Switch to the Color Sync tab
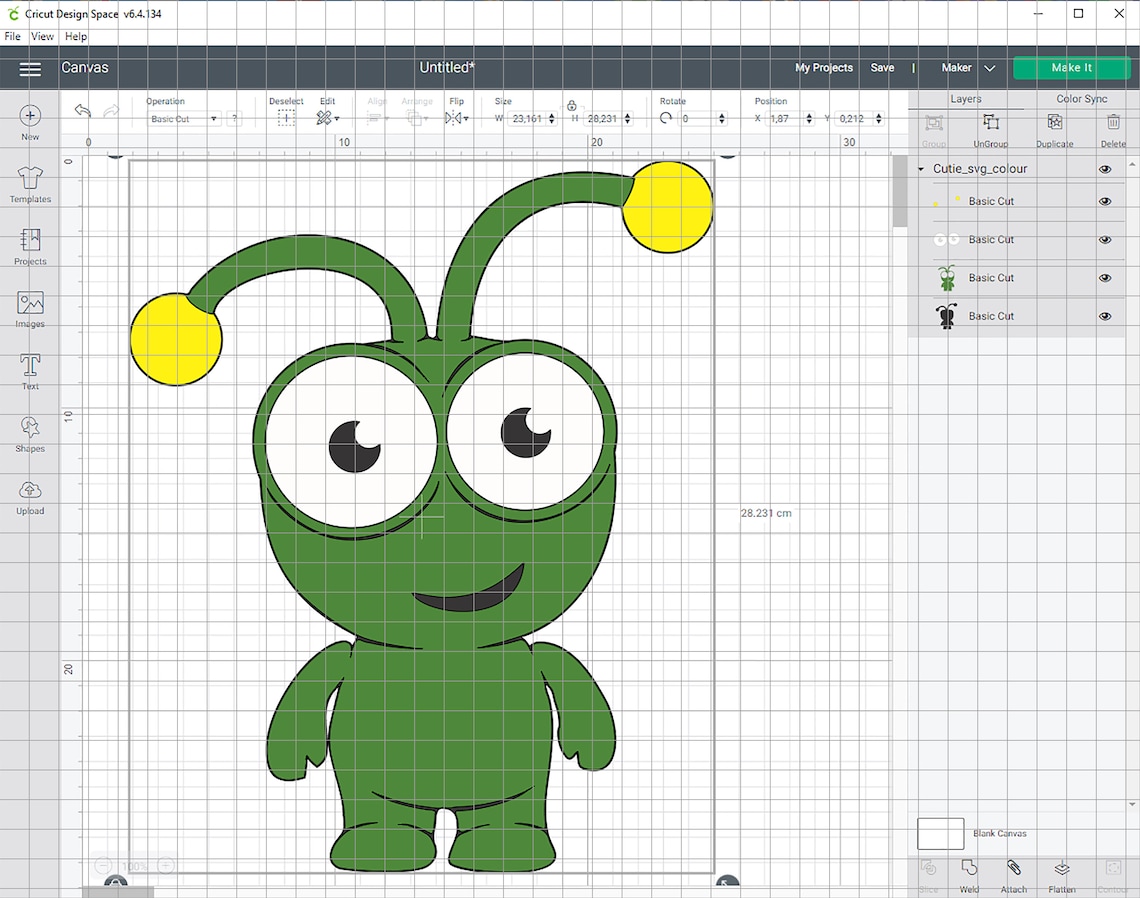 1081,98
